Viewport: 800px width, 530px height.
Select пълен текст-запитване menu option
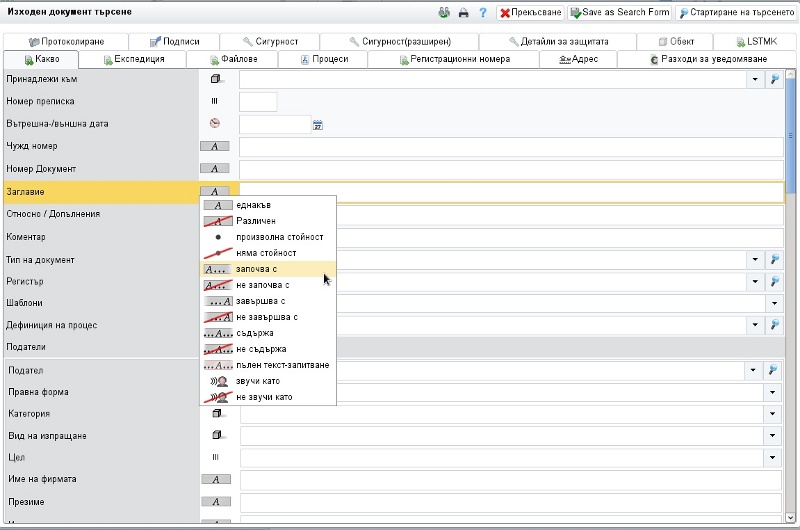[x=268, y=365]
